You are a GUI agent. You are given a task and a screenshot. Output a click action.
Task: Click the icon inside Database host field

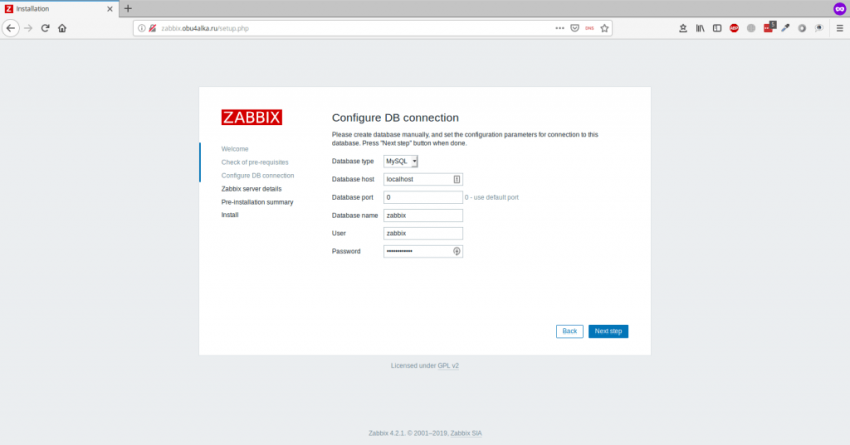tap(456, 179)
